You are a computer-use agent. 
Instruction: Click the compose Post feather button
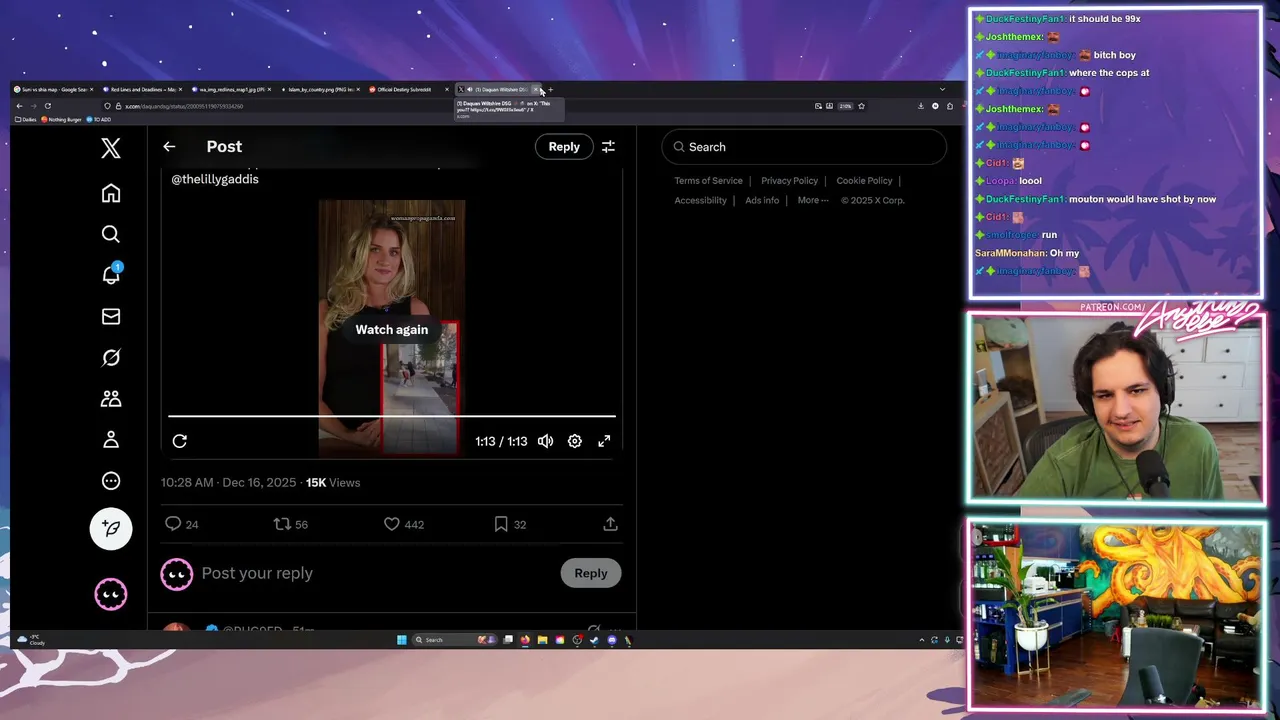click(x=111, y=529)
